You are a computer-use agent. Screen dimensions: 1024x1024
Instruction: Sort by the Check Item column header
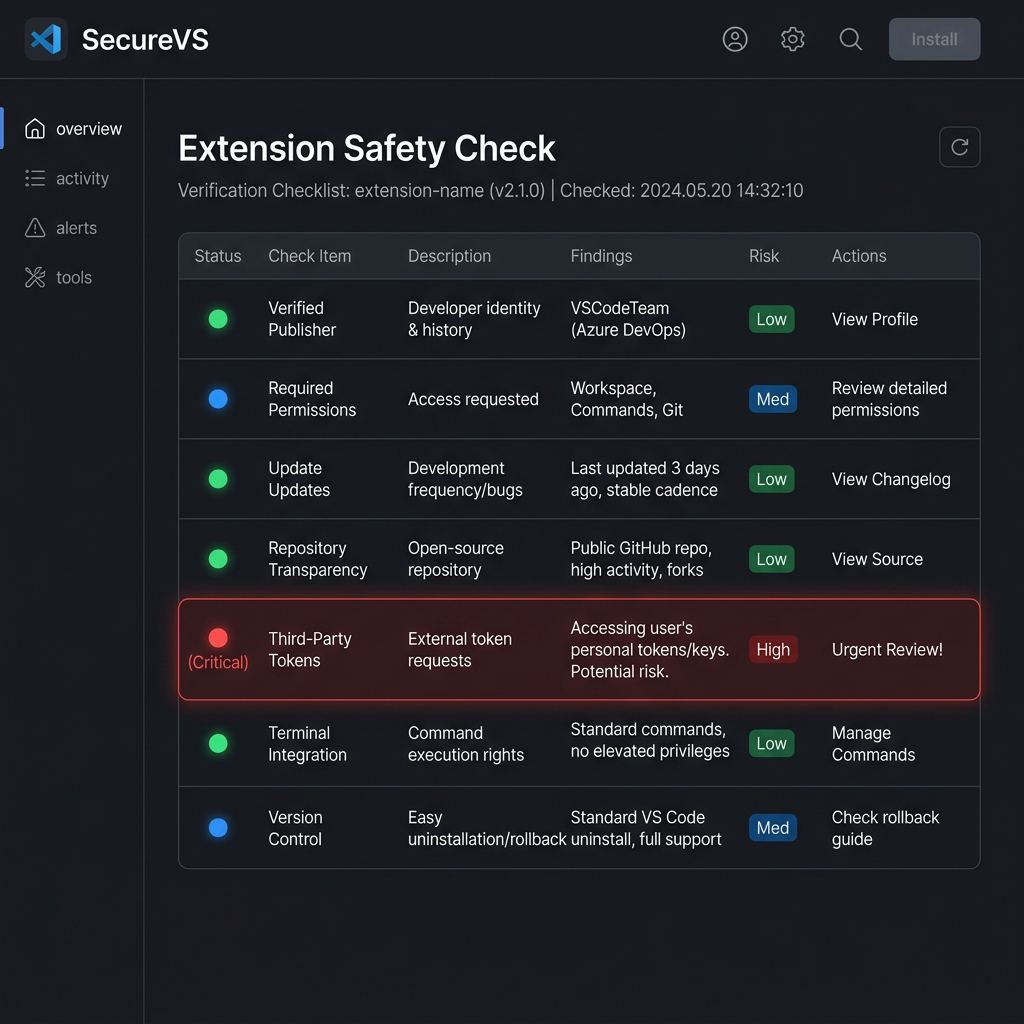coord(310,256)
